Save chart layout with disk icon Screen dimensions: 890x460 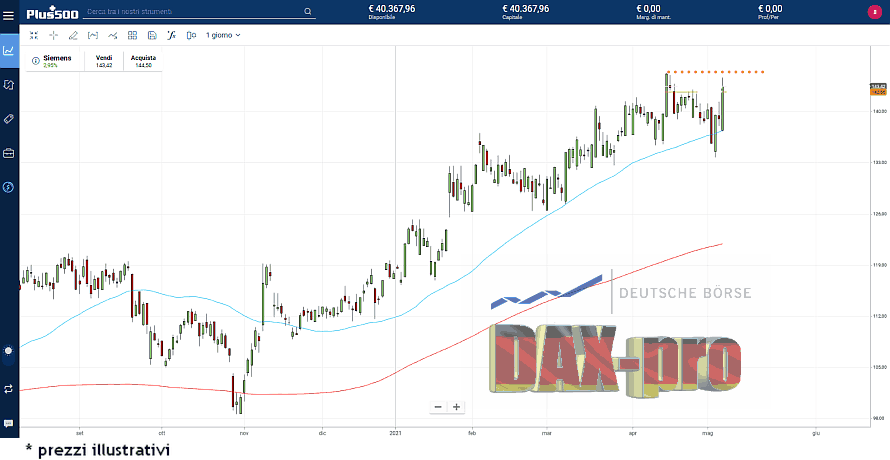(x=152, y=35)
